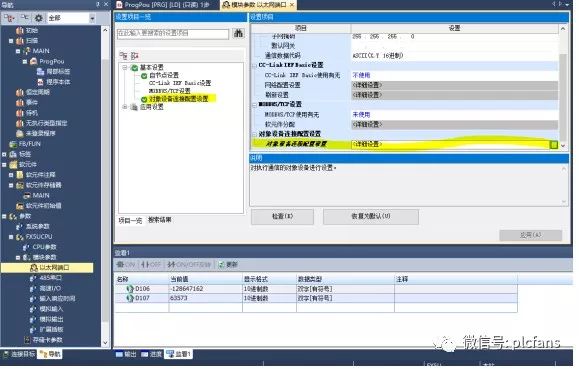Collapse 对象设备连接配置设置 group in grid
The width and height of the screenshot is (579, 369).
[254, 134]
